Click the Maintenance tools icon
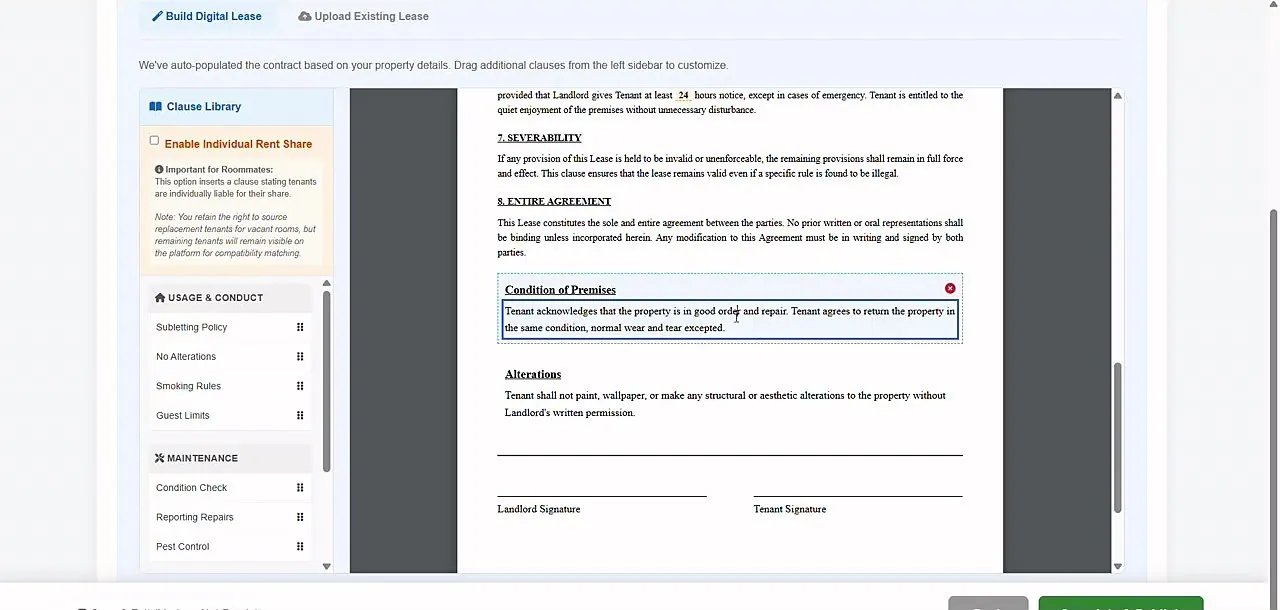1280x610 pixels. pyautogui.click(x=159, y=458)
